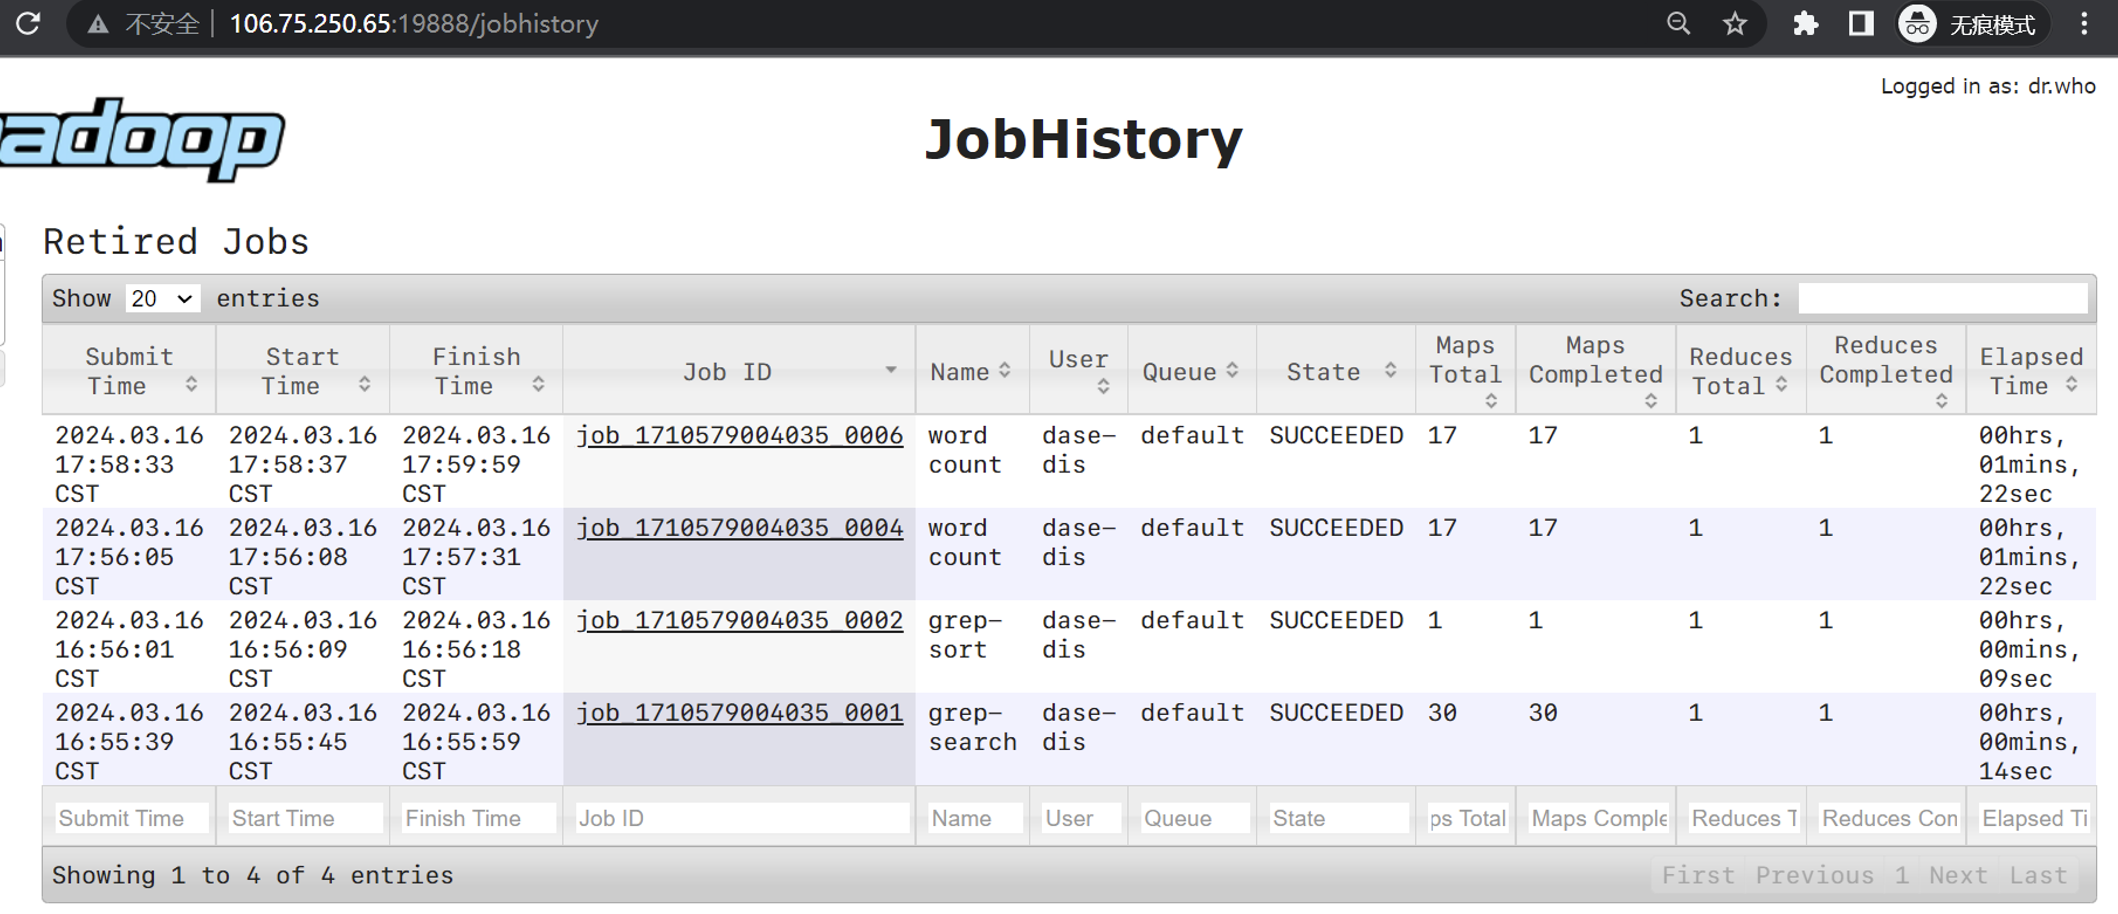
Task: Sort by Start Time column arrows
Action: click(x=365, y=385)
